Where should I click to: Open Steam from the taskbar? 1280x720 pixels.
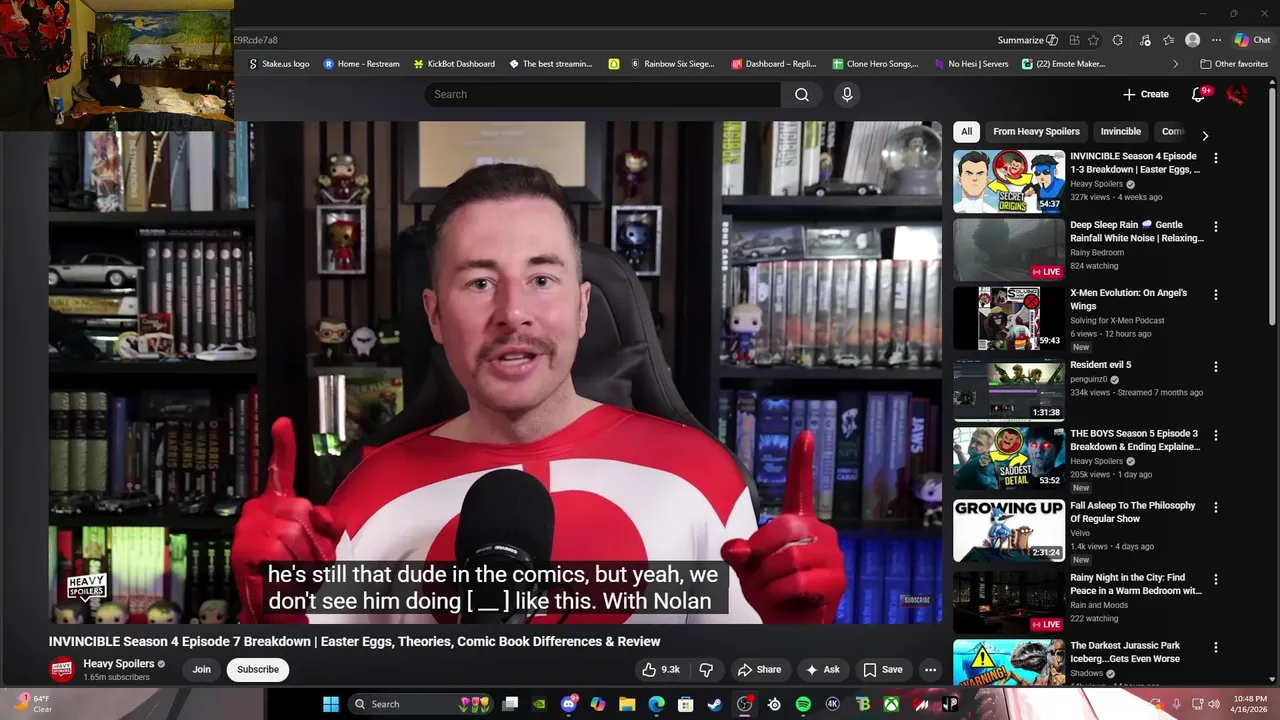pyautogui.click(x=715, y=704)
